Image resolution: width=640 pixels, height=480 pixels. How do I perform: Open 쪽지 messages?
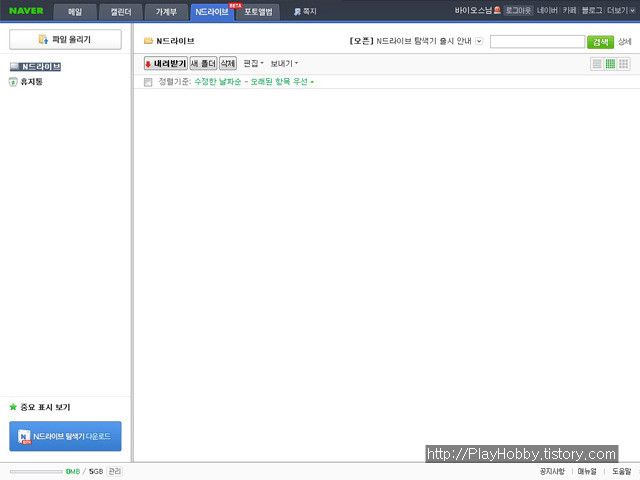click(x=305, y=12)
